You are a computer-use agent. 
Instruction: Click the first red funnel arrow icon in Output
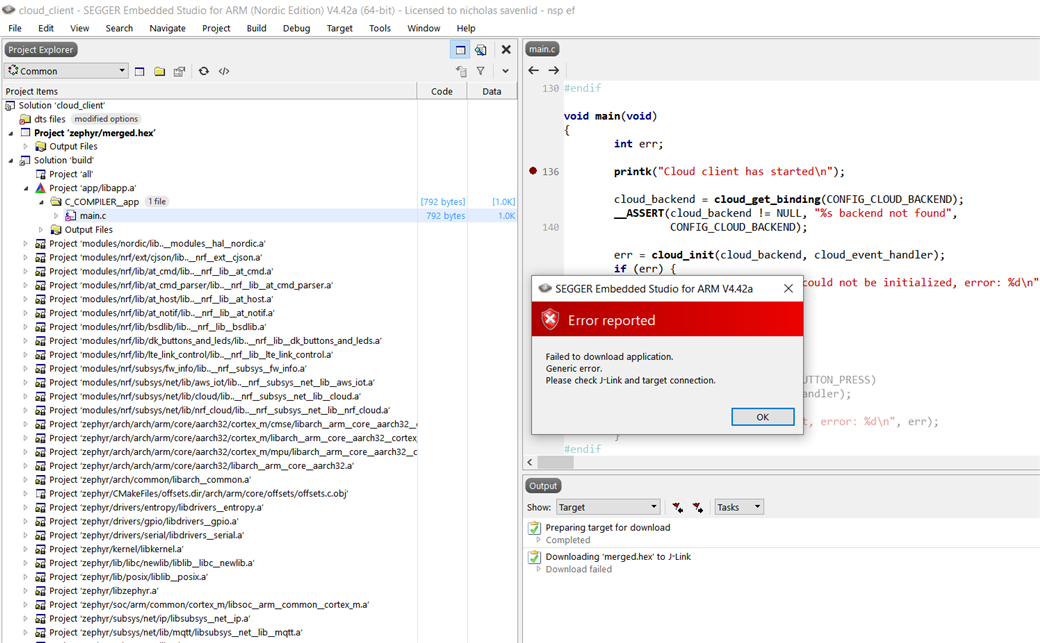point(677,507)
